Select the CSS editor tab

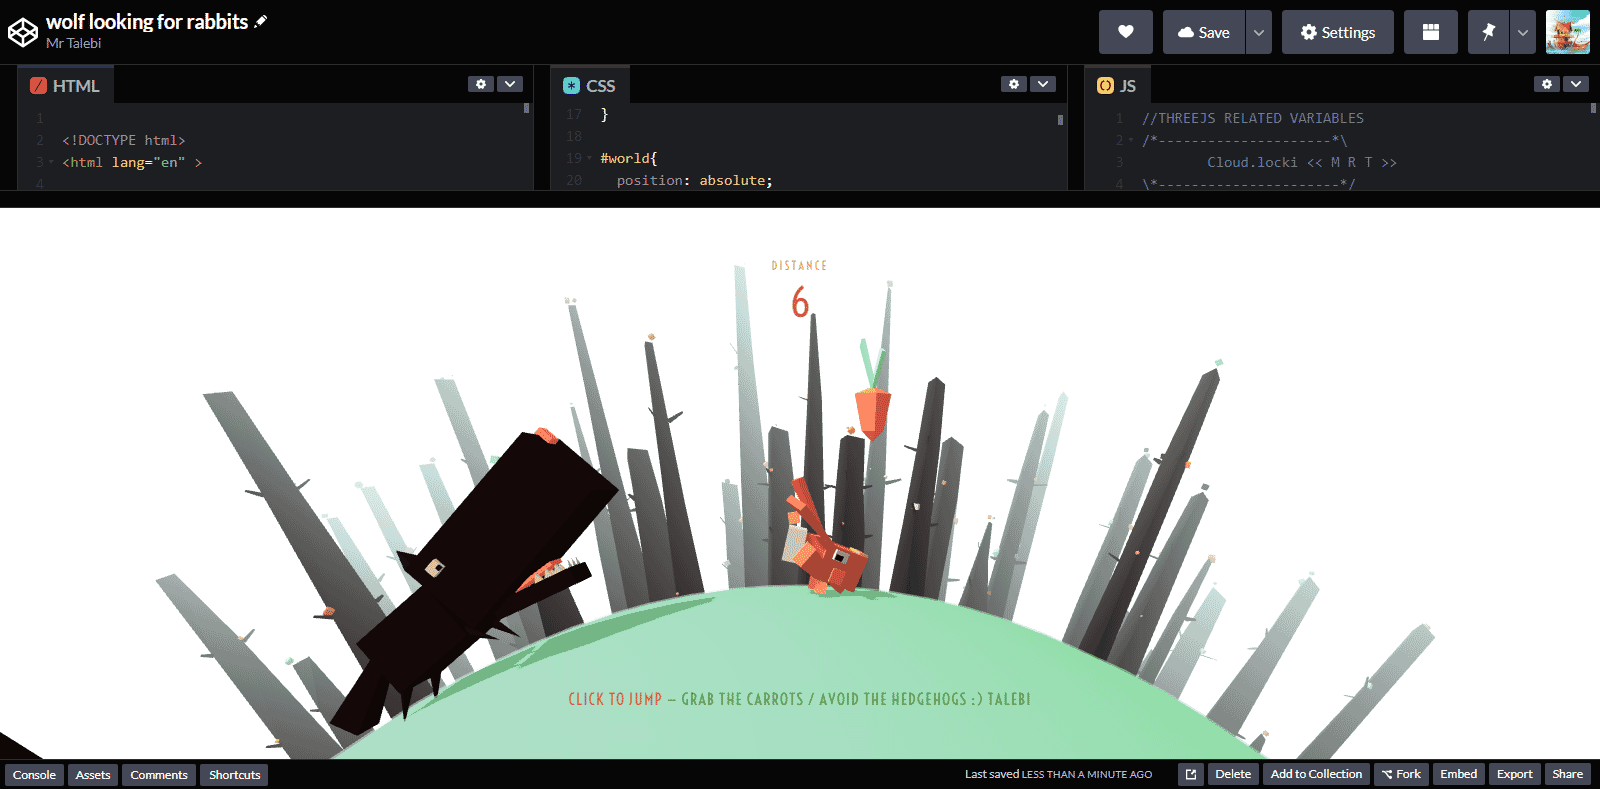click(x=590, y=86)
